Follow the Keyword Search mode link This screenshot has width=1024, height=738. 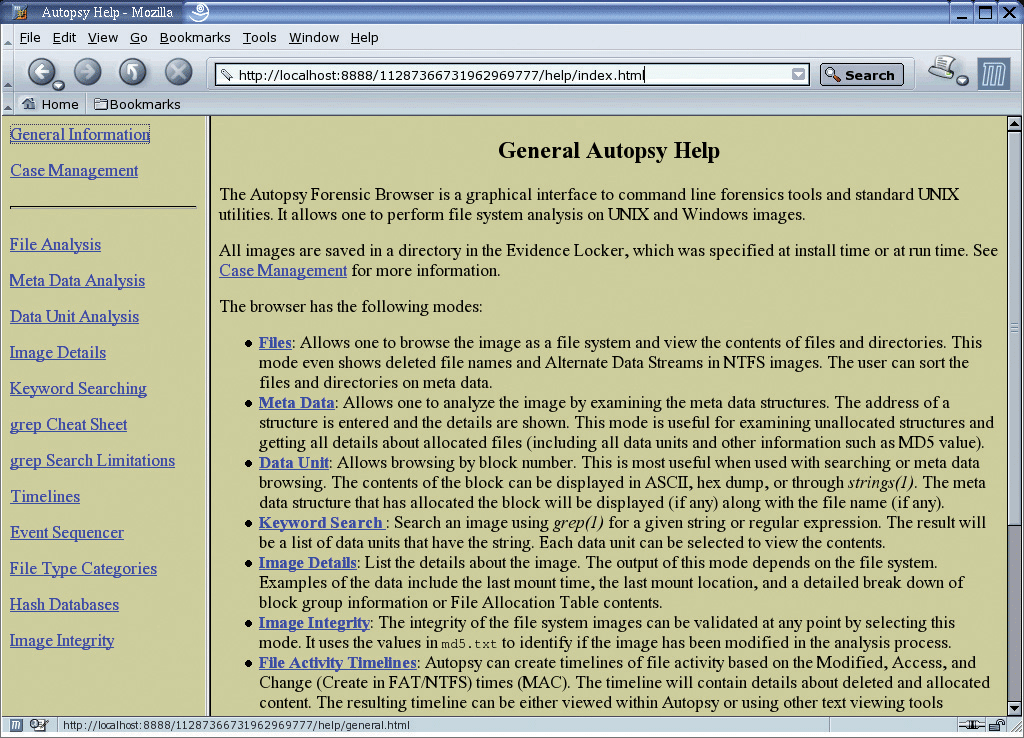click(321, 522)
